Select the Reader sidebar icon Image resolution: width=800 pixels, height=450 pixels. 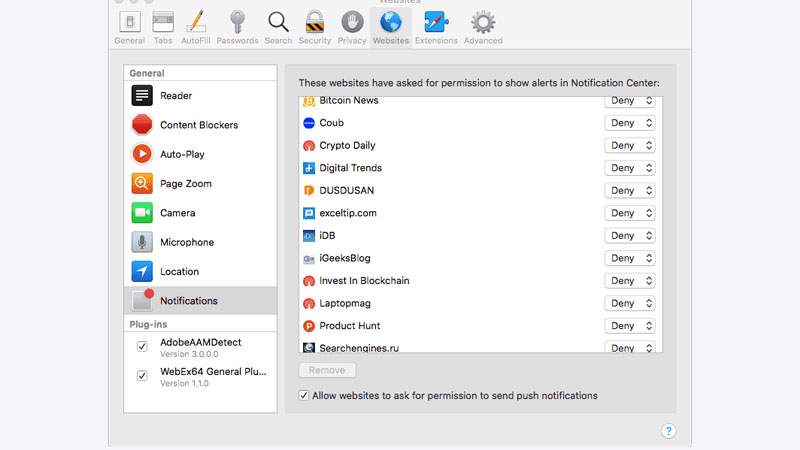click(142, 95)
